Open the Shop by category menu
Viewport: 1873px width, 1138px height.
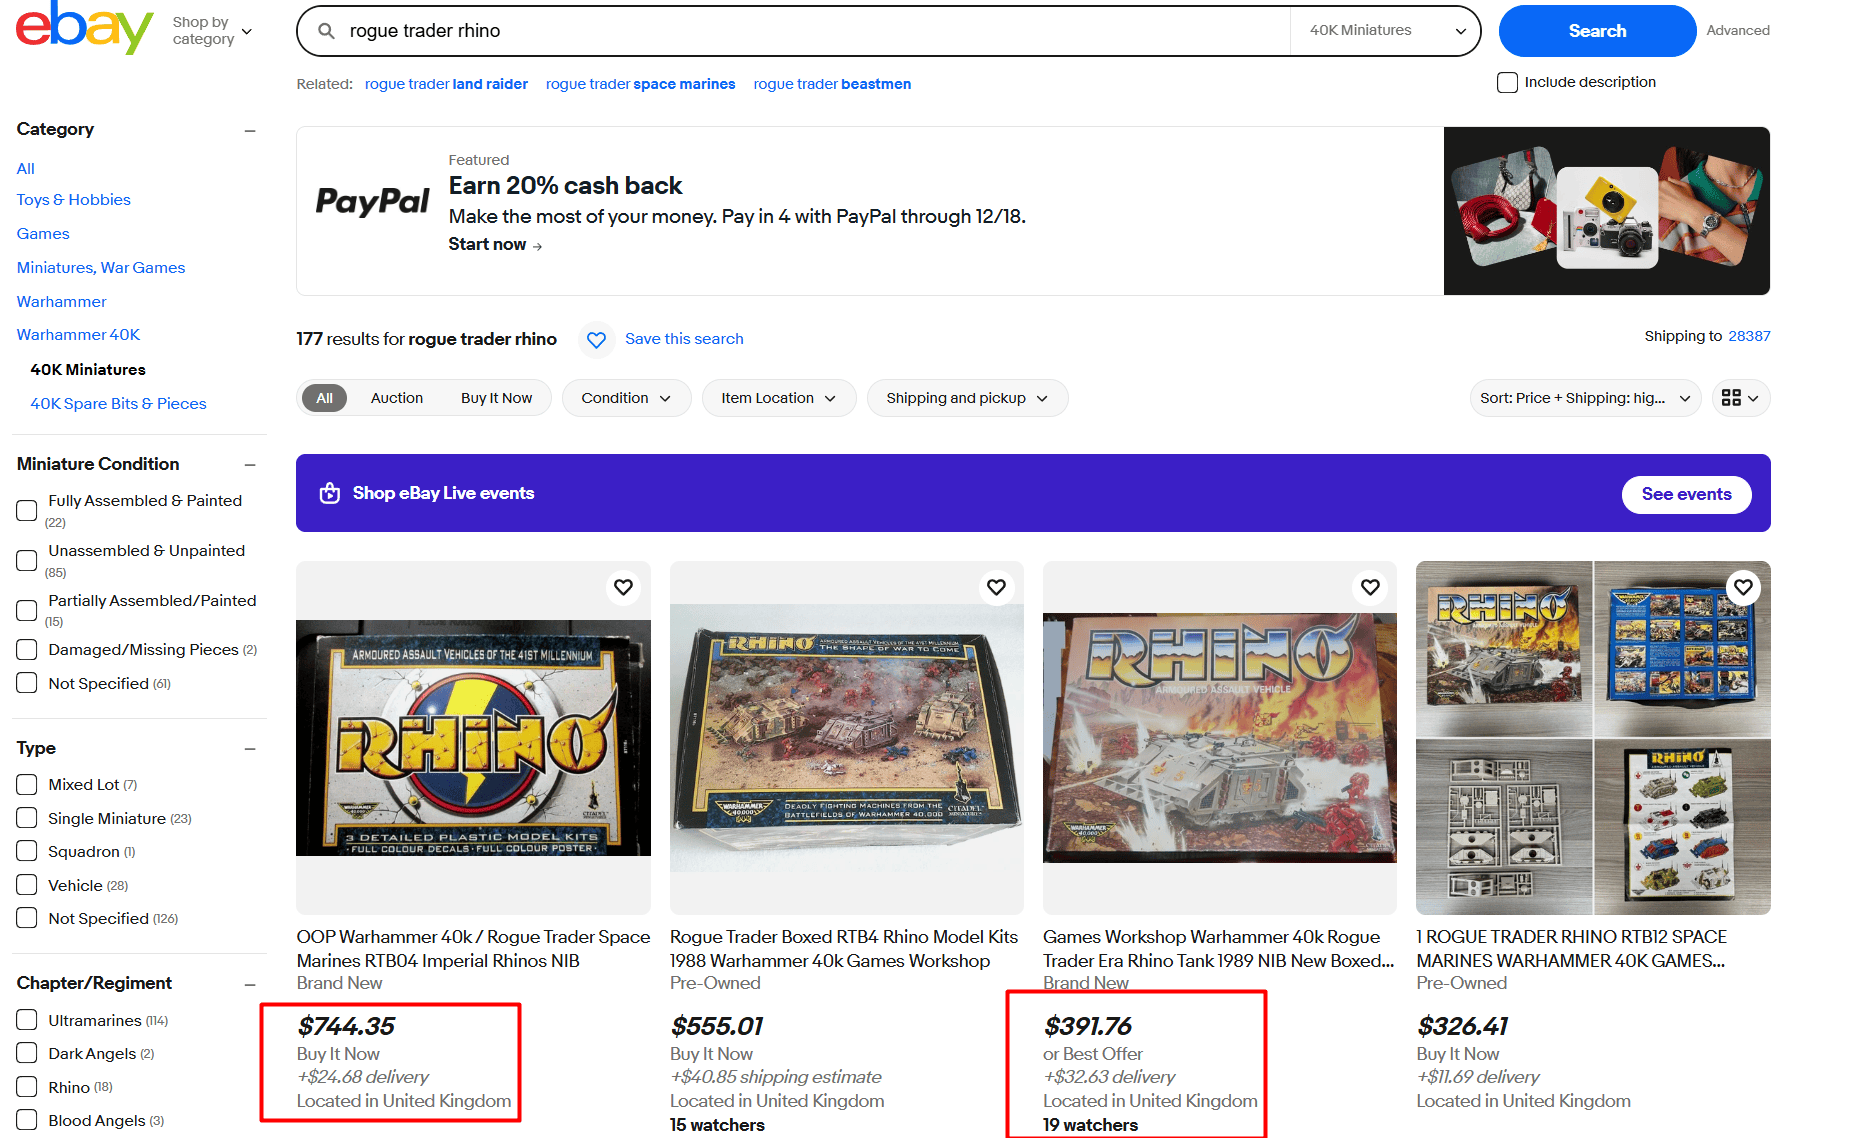(211, 30)
